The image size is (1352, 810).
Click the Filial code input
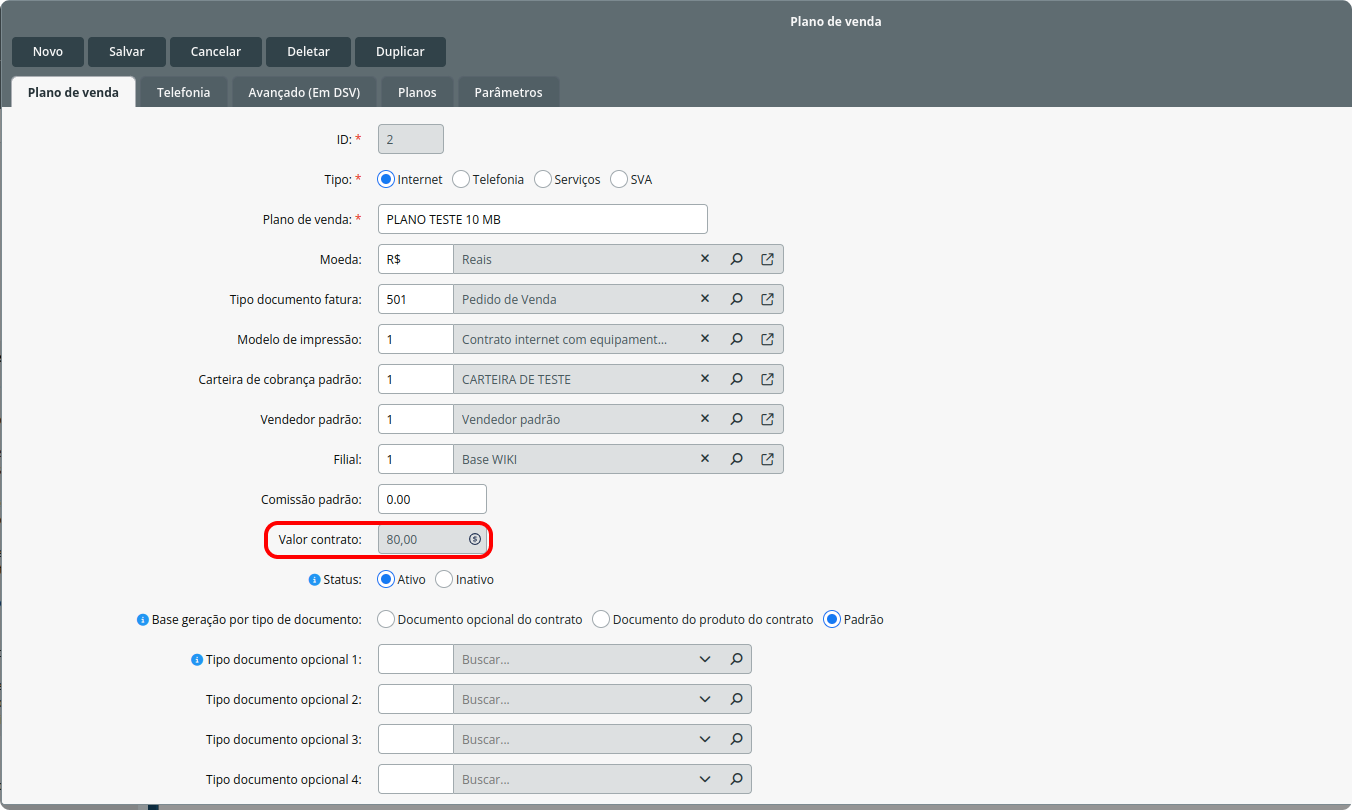tap(416, 459)
